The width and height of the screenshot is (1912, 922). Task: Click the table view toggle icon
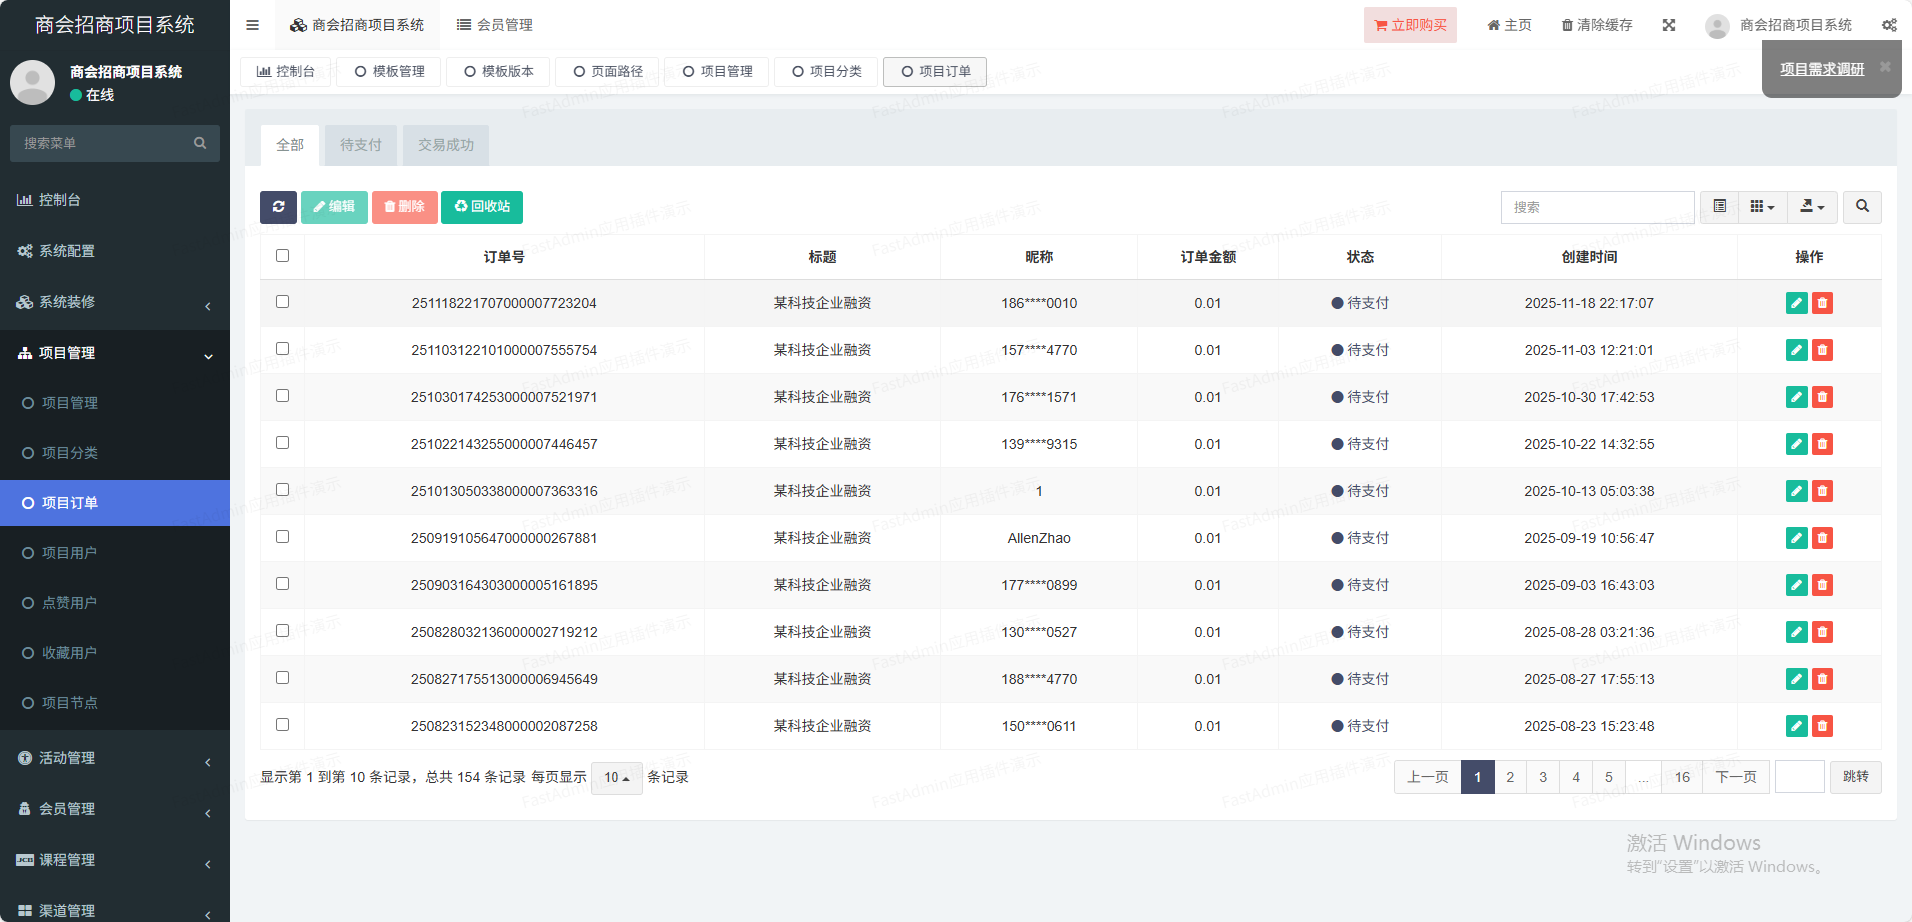tap(1719, 207)
